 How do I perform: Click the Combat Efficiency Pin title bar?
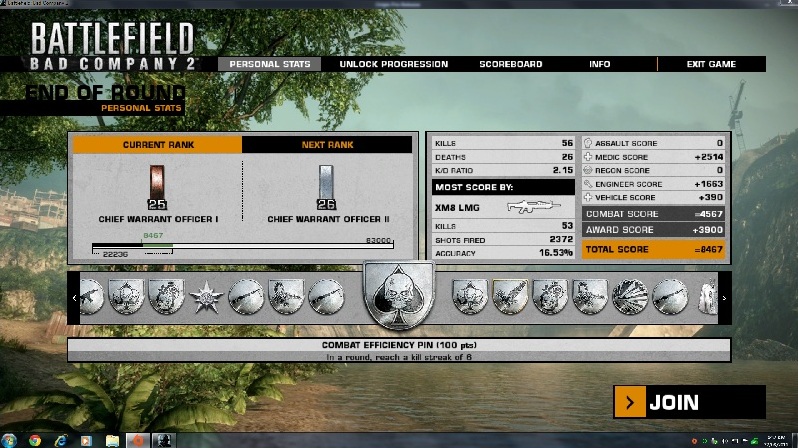tap(399, 345)
